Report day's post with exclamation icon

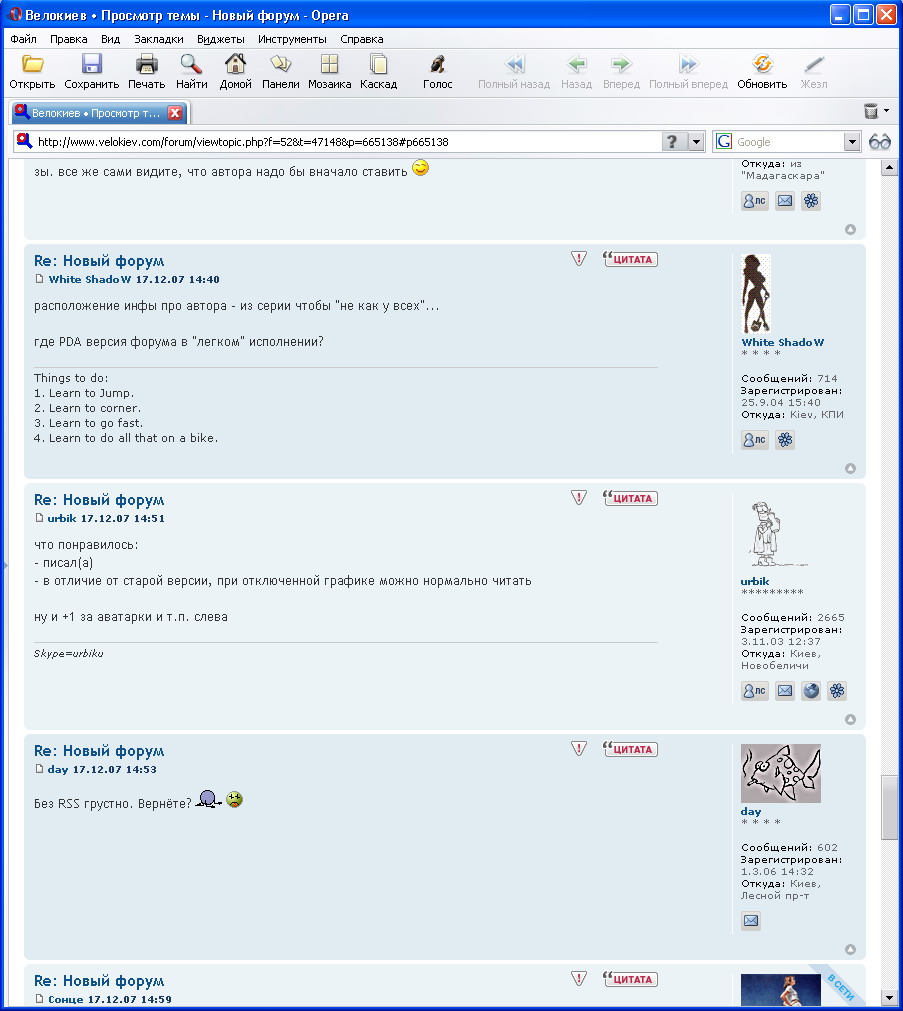(579, 748)
